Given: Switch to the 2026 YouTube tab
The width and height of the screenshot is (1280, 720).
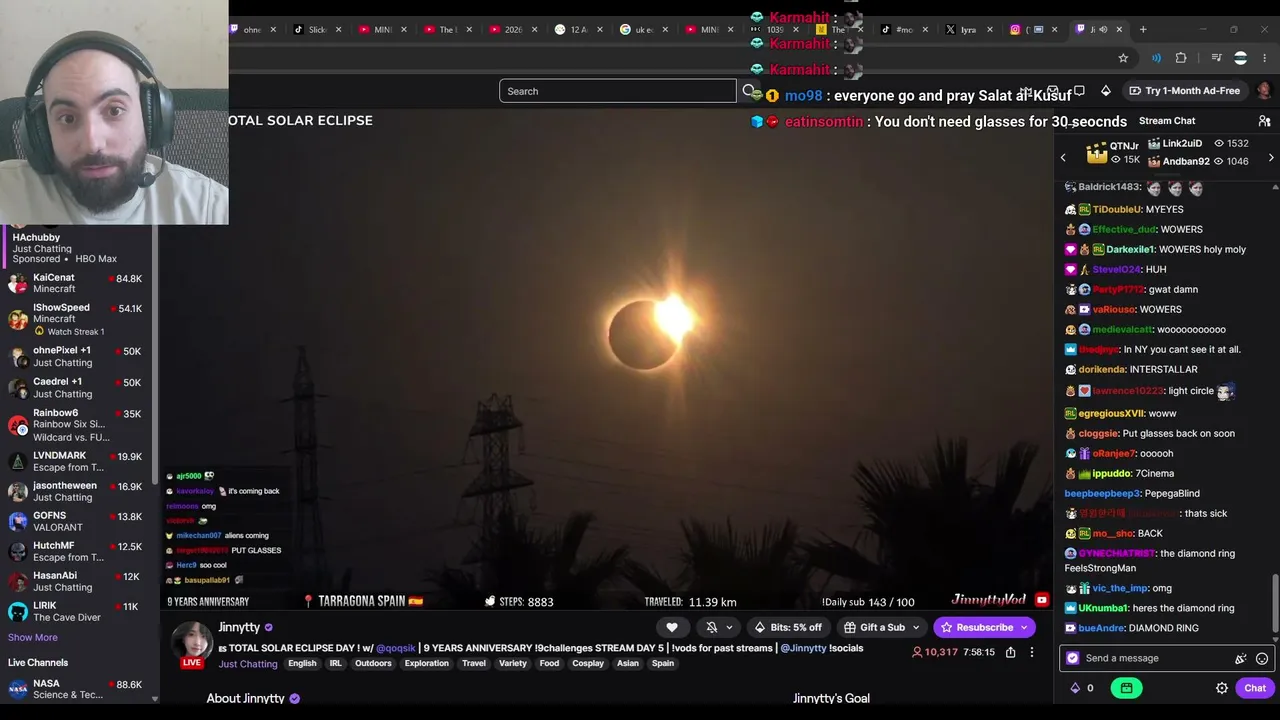Looking at the screenshot, I should click(512, 29).
